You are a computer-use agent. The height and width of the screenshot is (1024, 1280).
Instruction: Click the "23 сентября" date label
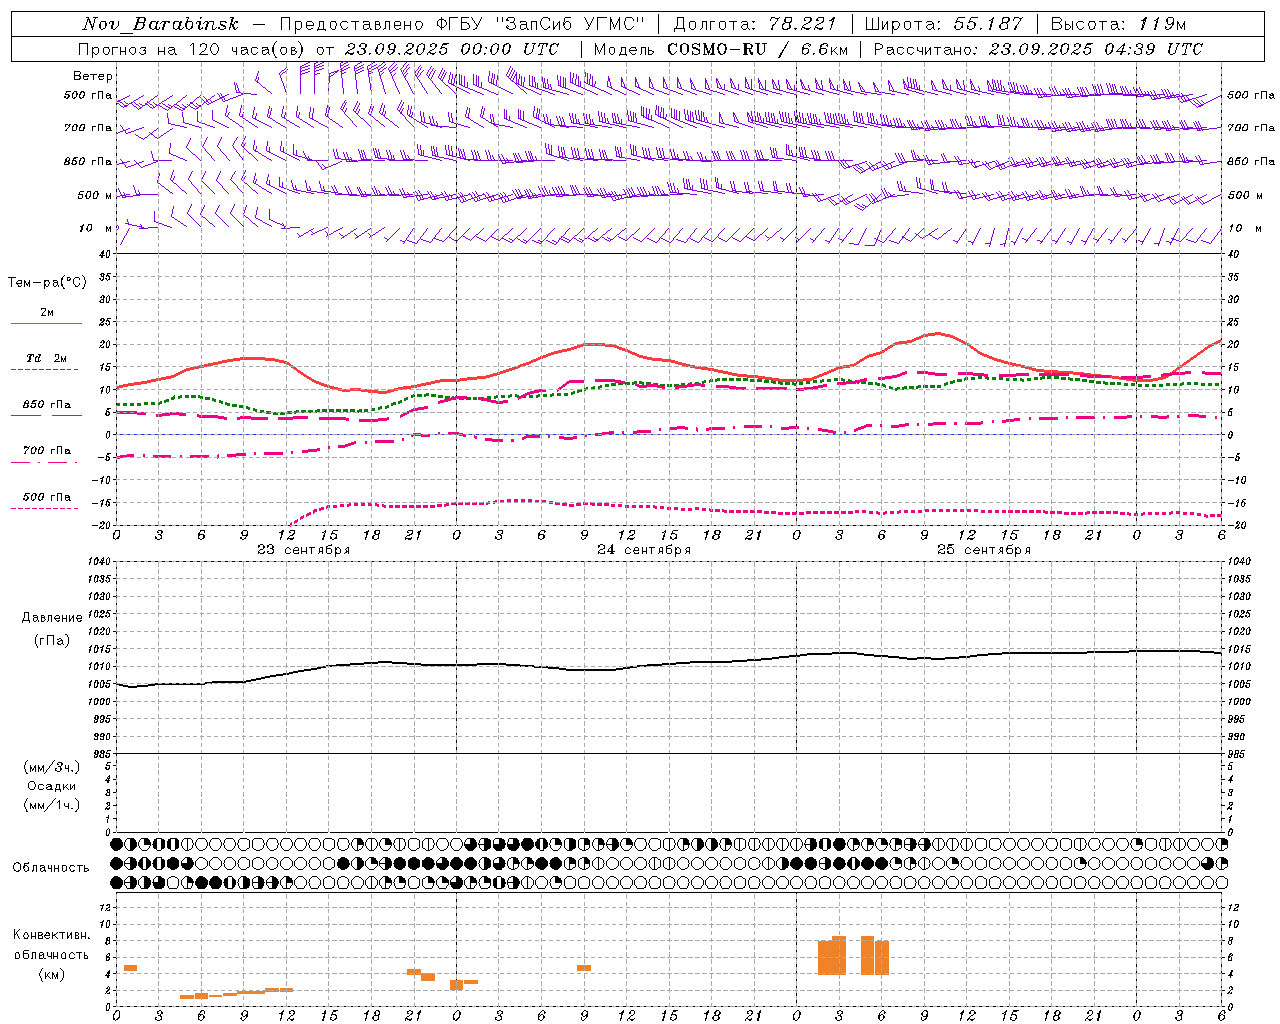coord(303,550)
